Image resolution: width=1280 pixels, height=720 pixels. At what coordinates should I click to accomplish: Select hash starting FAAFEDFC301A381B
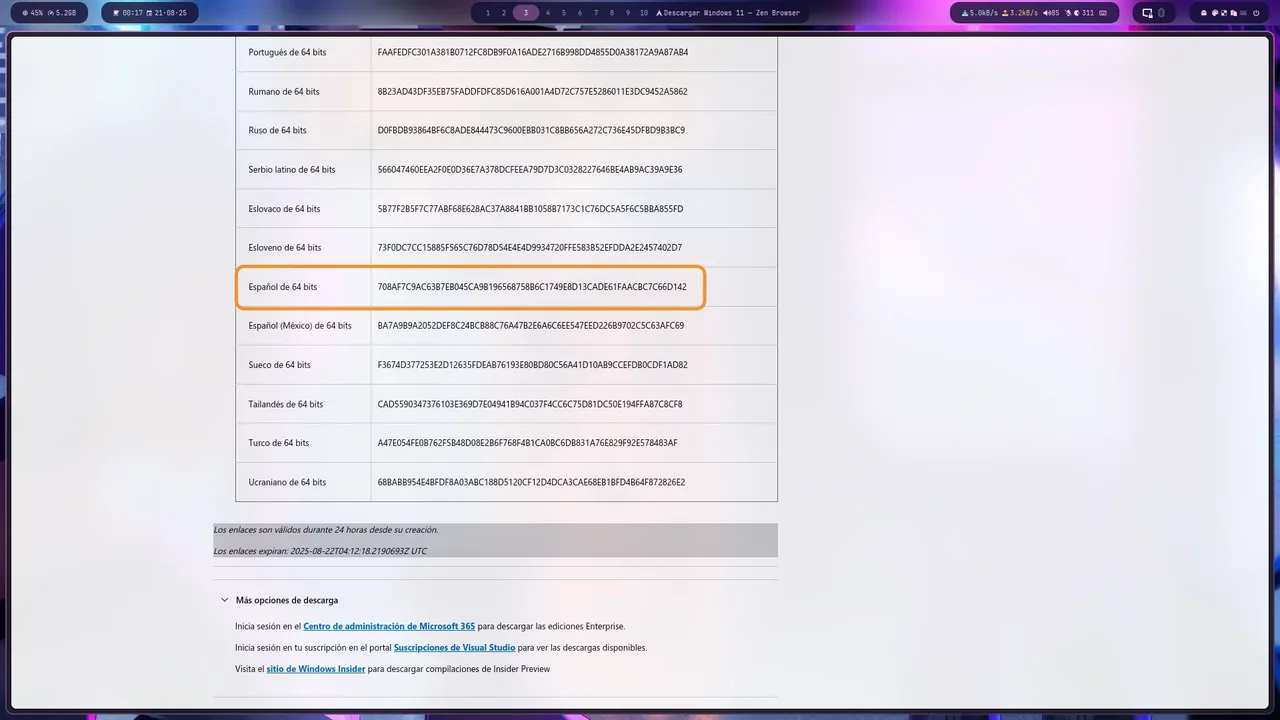click(x=533, y=52)
